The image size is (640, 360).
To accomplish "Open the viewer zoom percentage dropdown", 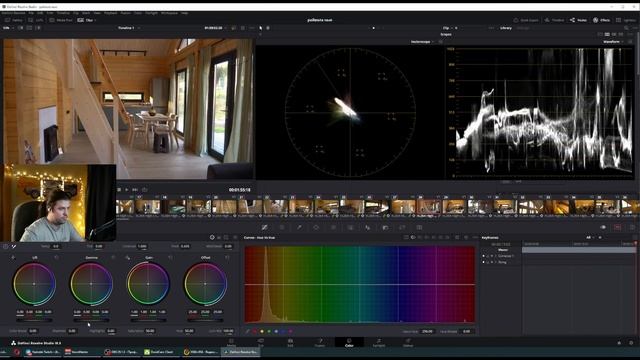I will pos(8,28).
